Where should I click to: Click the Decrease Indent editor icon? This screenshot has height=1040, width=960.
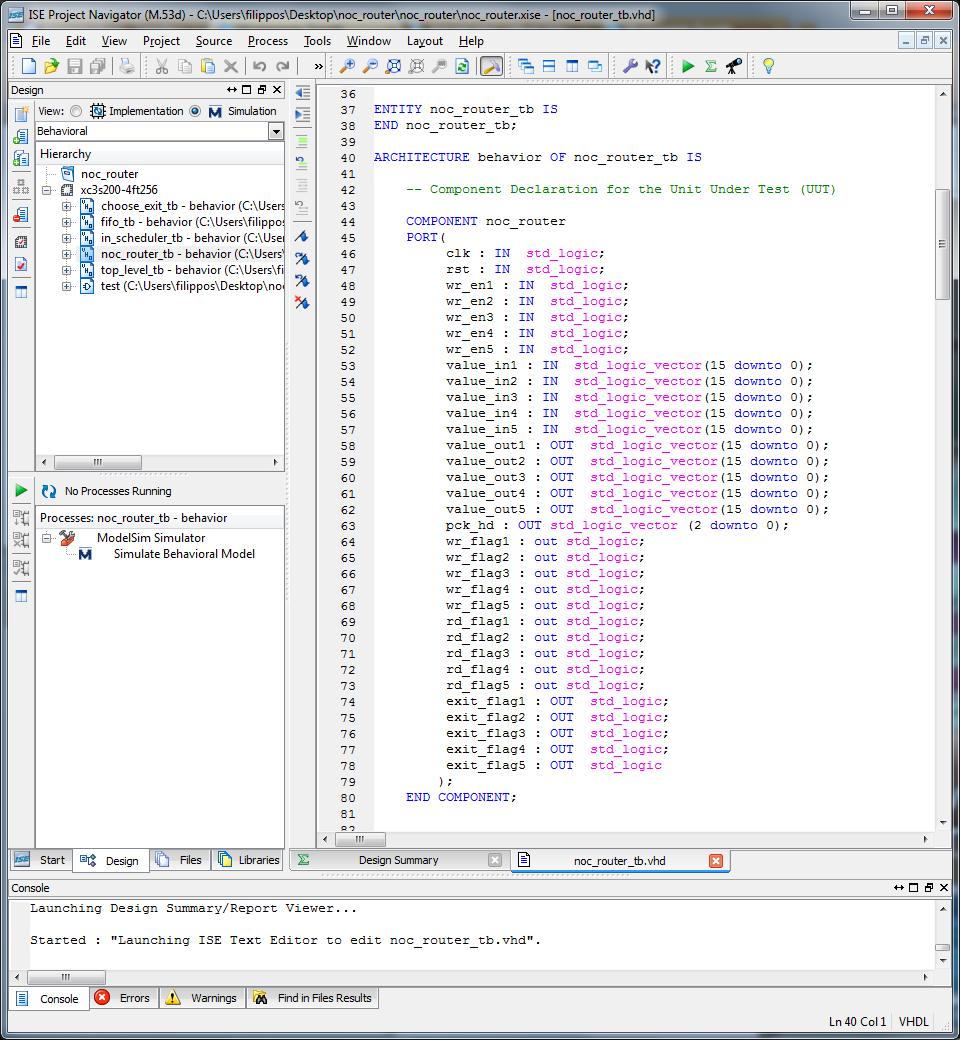pos(302,92)
